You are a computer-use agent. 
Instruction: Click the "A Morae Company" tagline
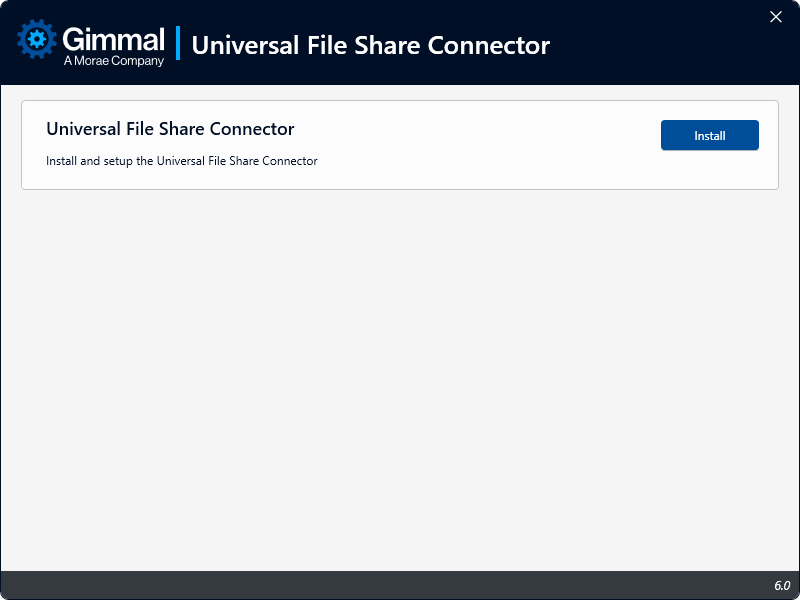click(113, 61)
